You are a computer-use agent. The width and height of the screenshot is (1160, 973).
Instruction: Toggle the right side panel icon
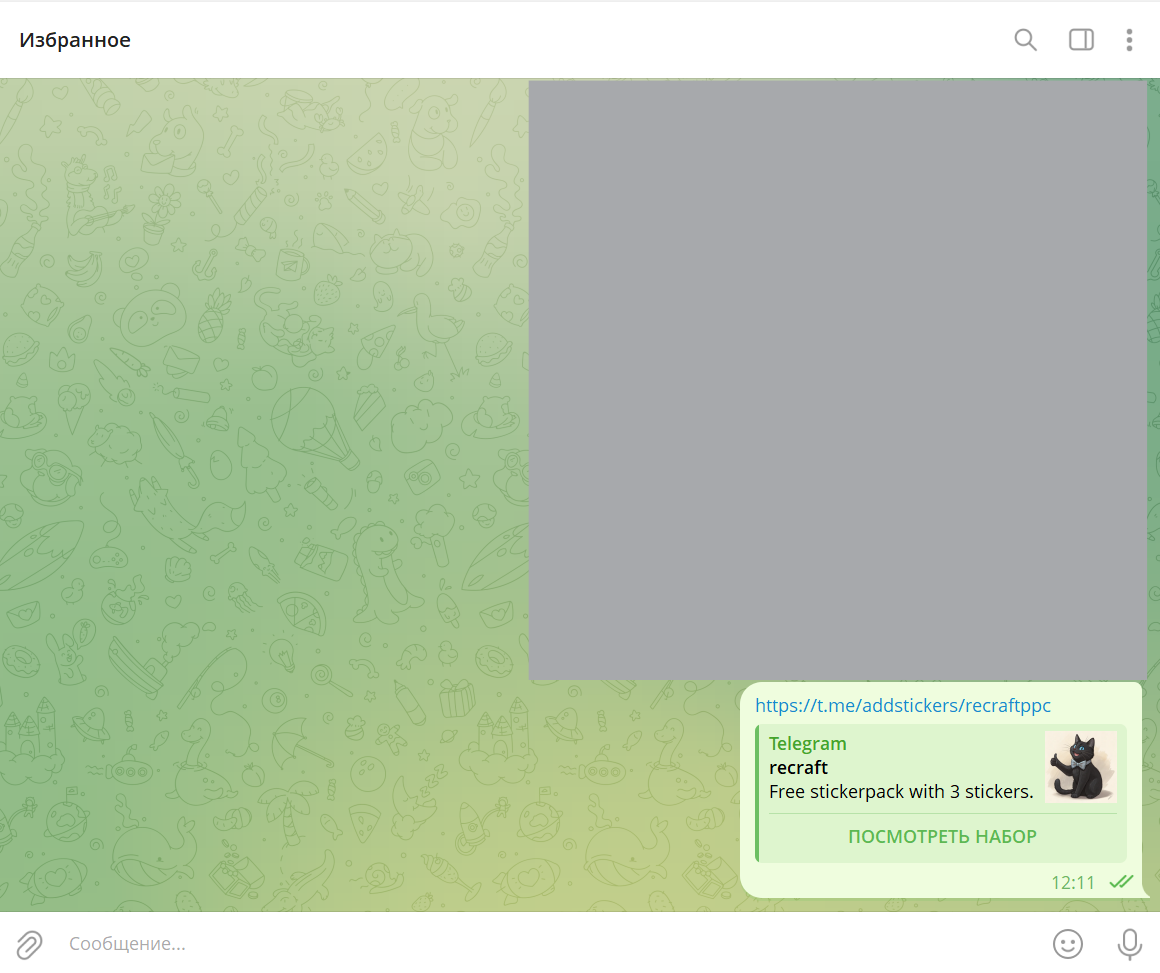[x=1081, y=40]
